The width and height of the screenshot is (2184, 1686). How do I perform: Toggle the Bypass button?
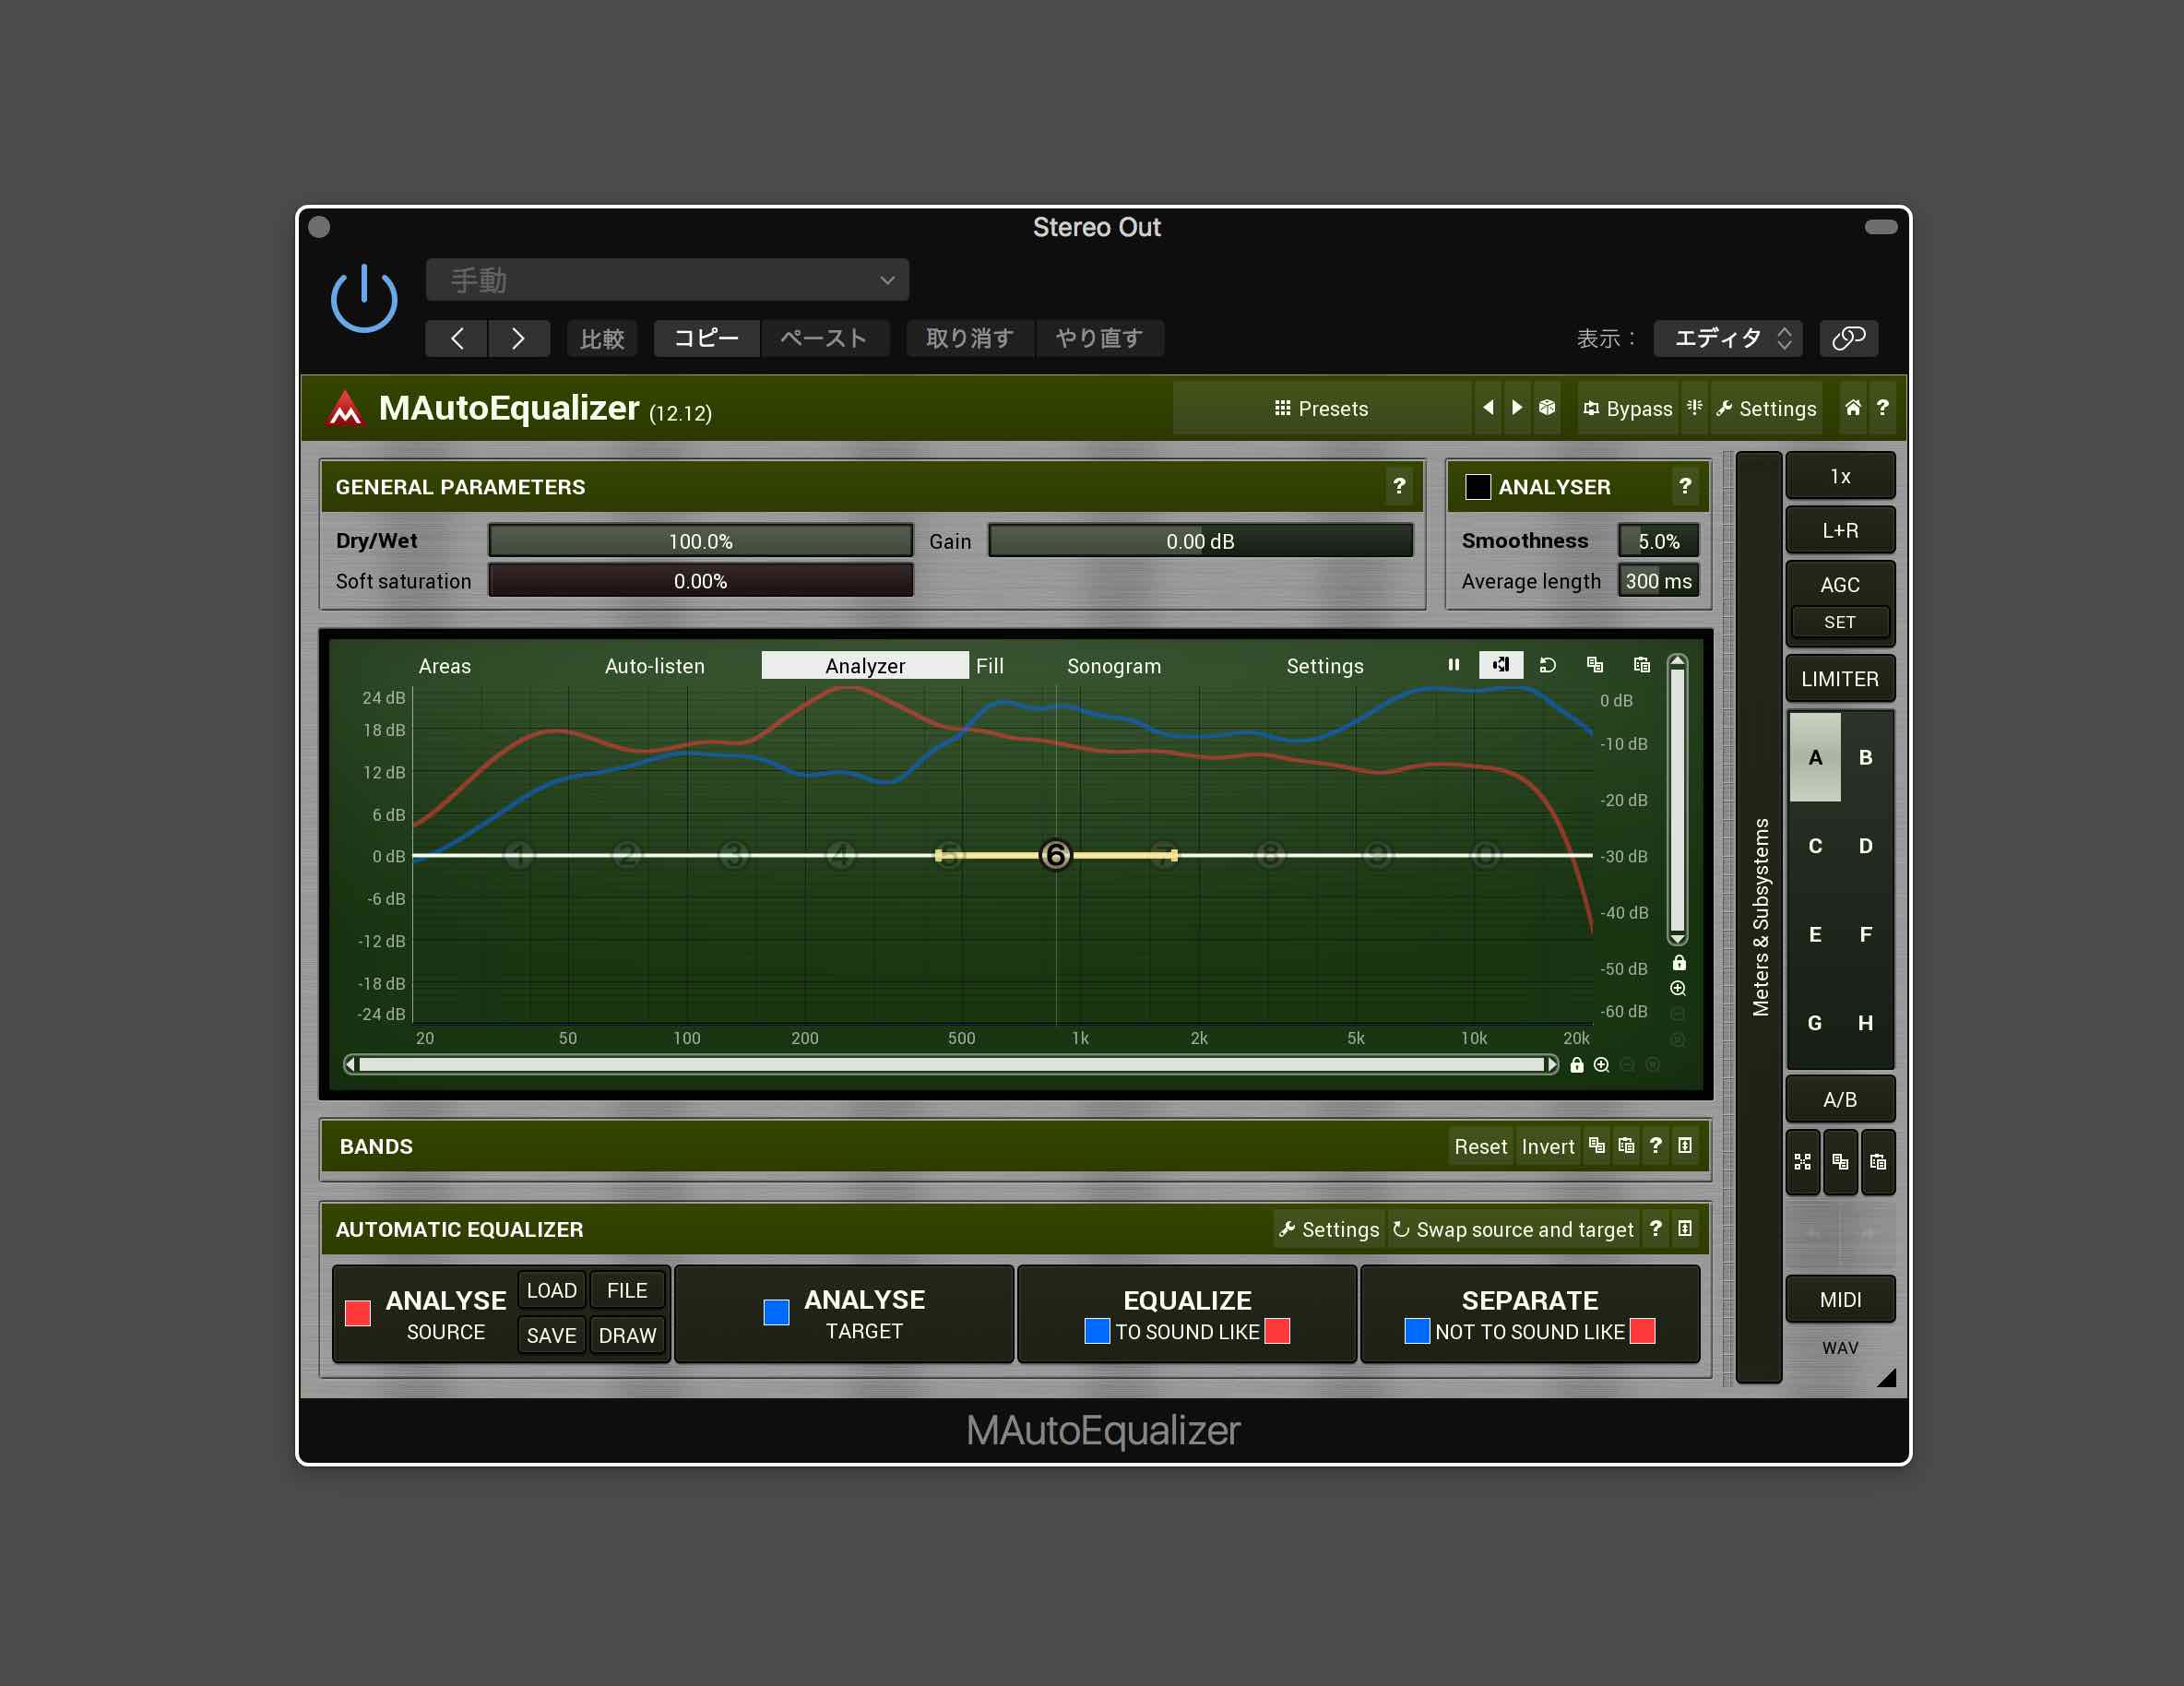[1627, 408]
